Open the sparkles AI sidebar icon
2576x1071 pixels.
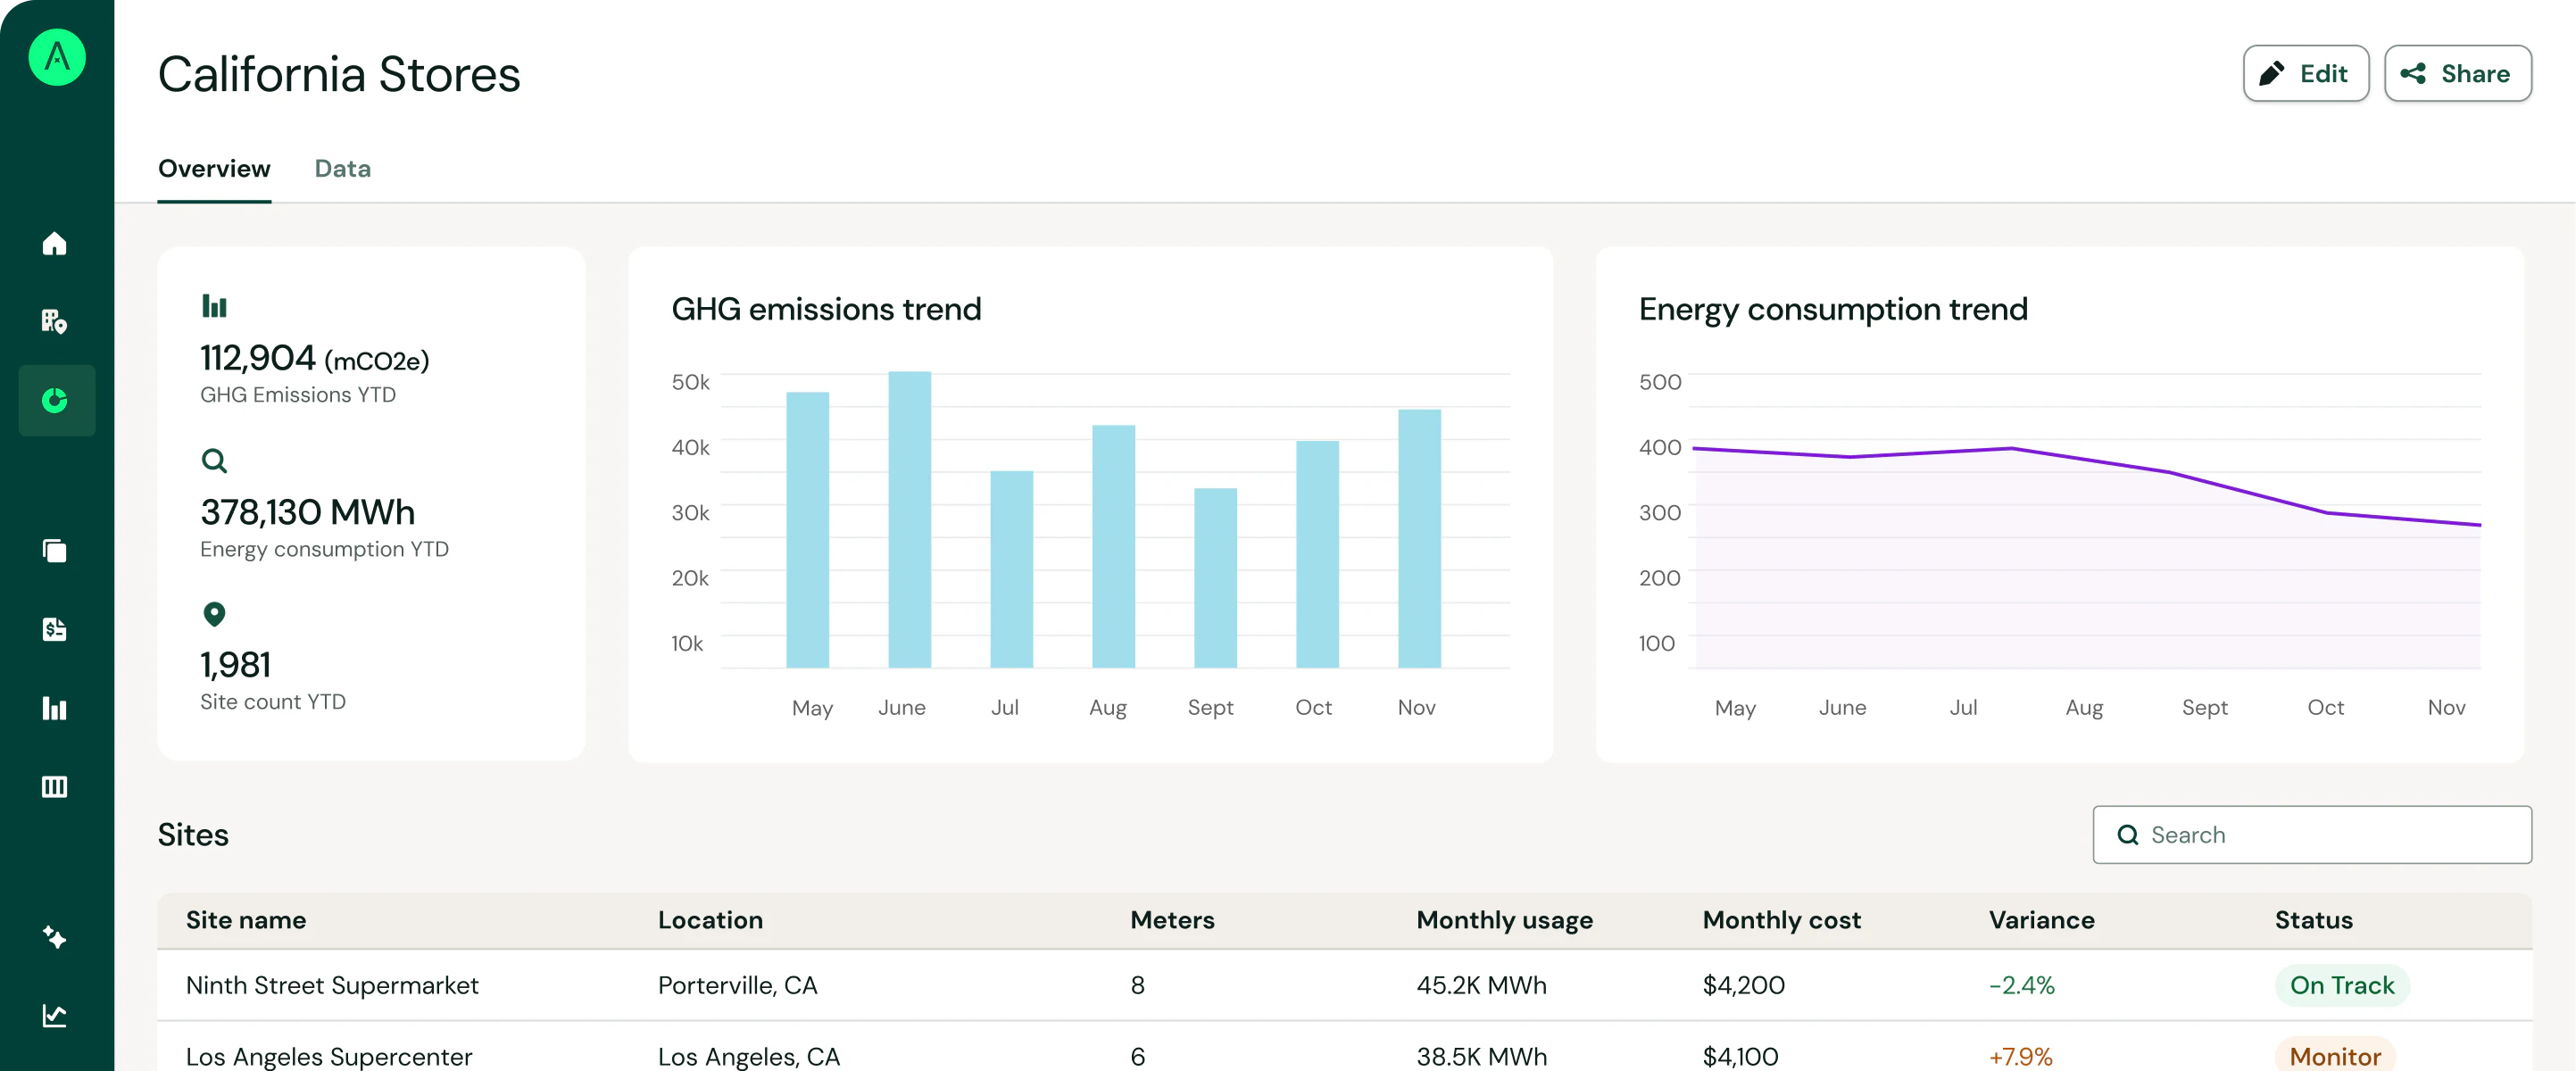[x=55, y=937]
